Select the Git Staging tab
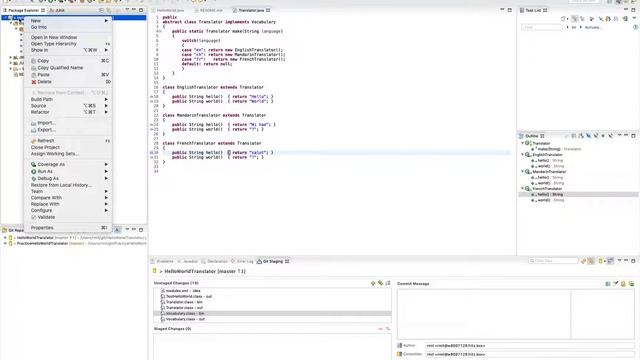640x360 pixels. click(273, 261)
